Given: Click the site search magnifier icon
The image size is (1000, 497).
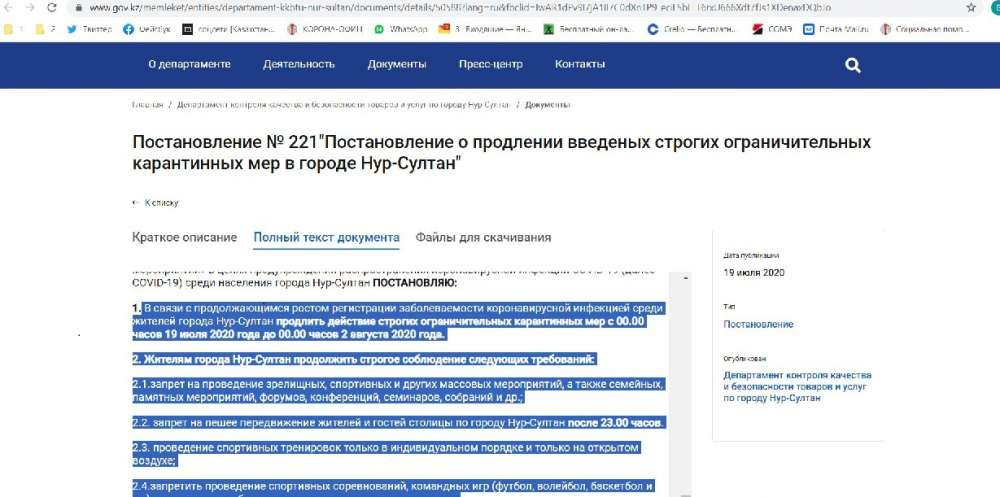Looking at the screenshot, I should point(852,65).
